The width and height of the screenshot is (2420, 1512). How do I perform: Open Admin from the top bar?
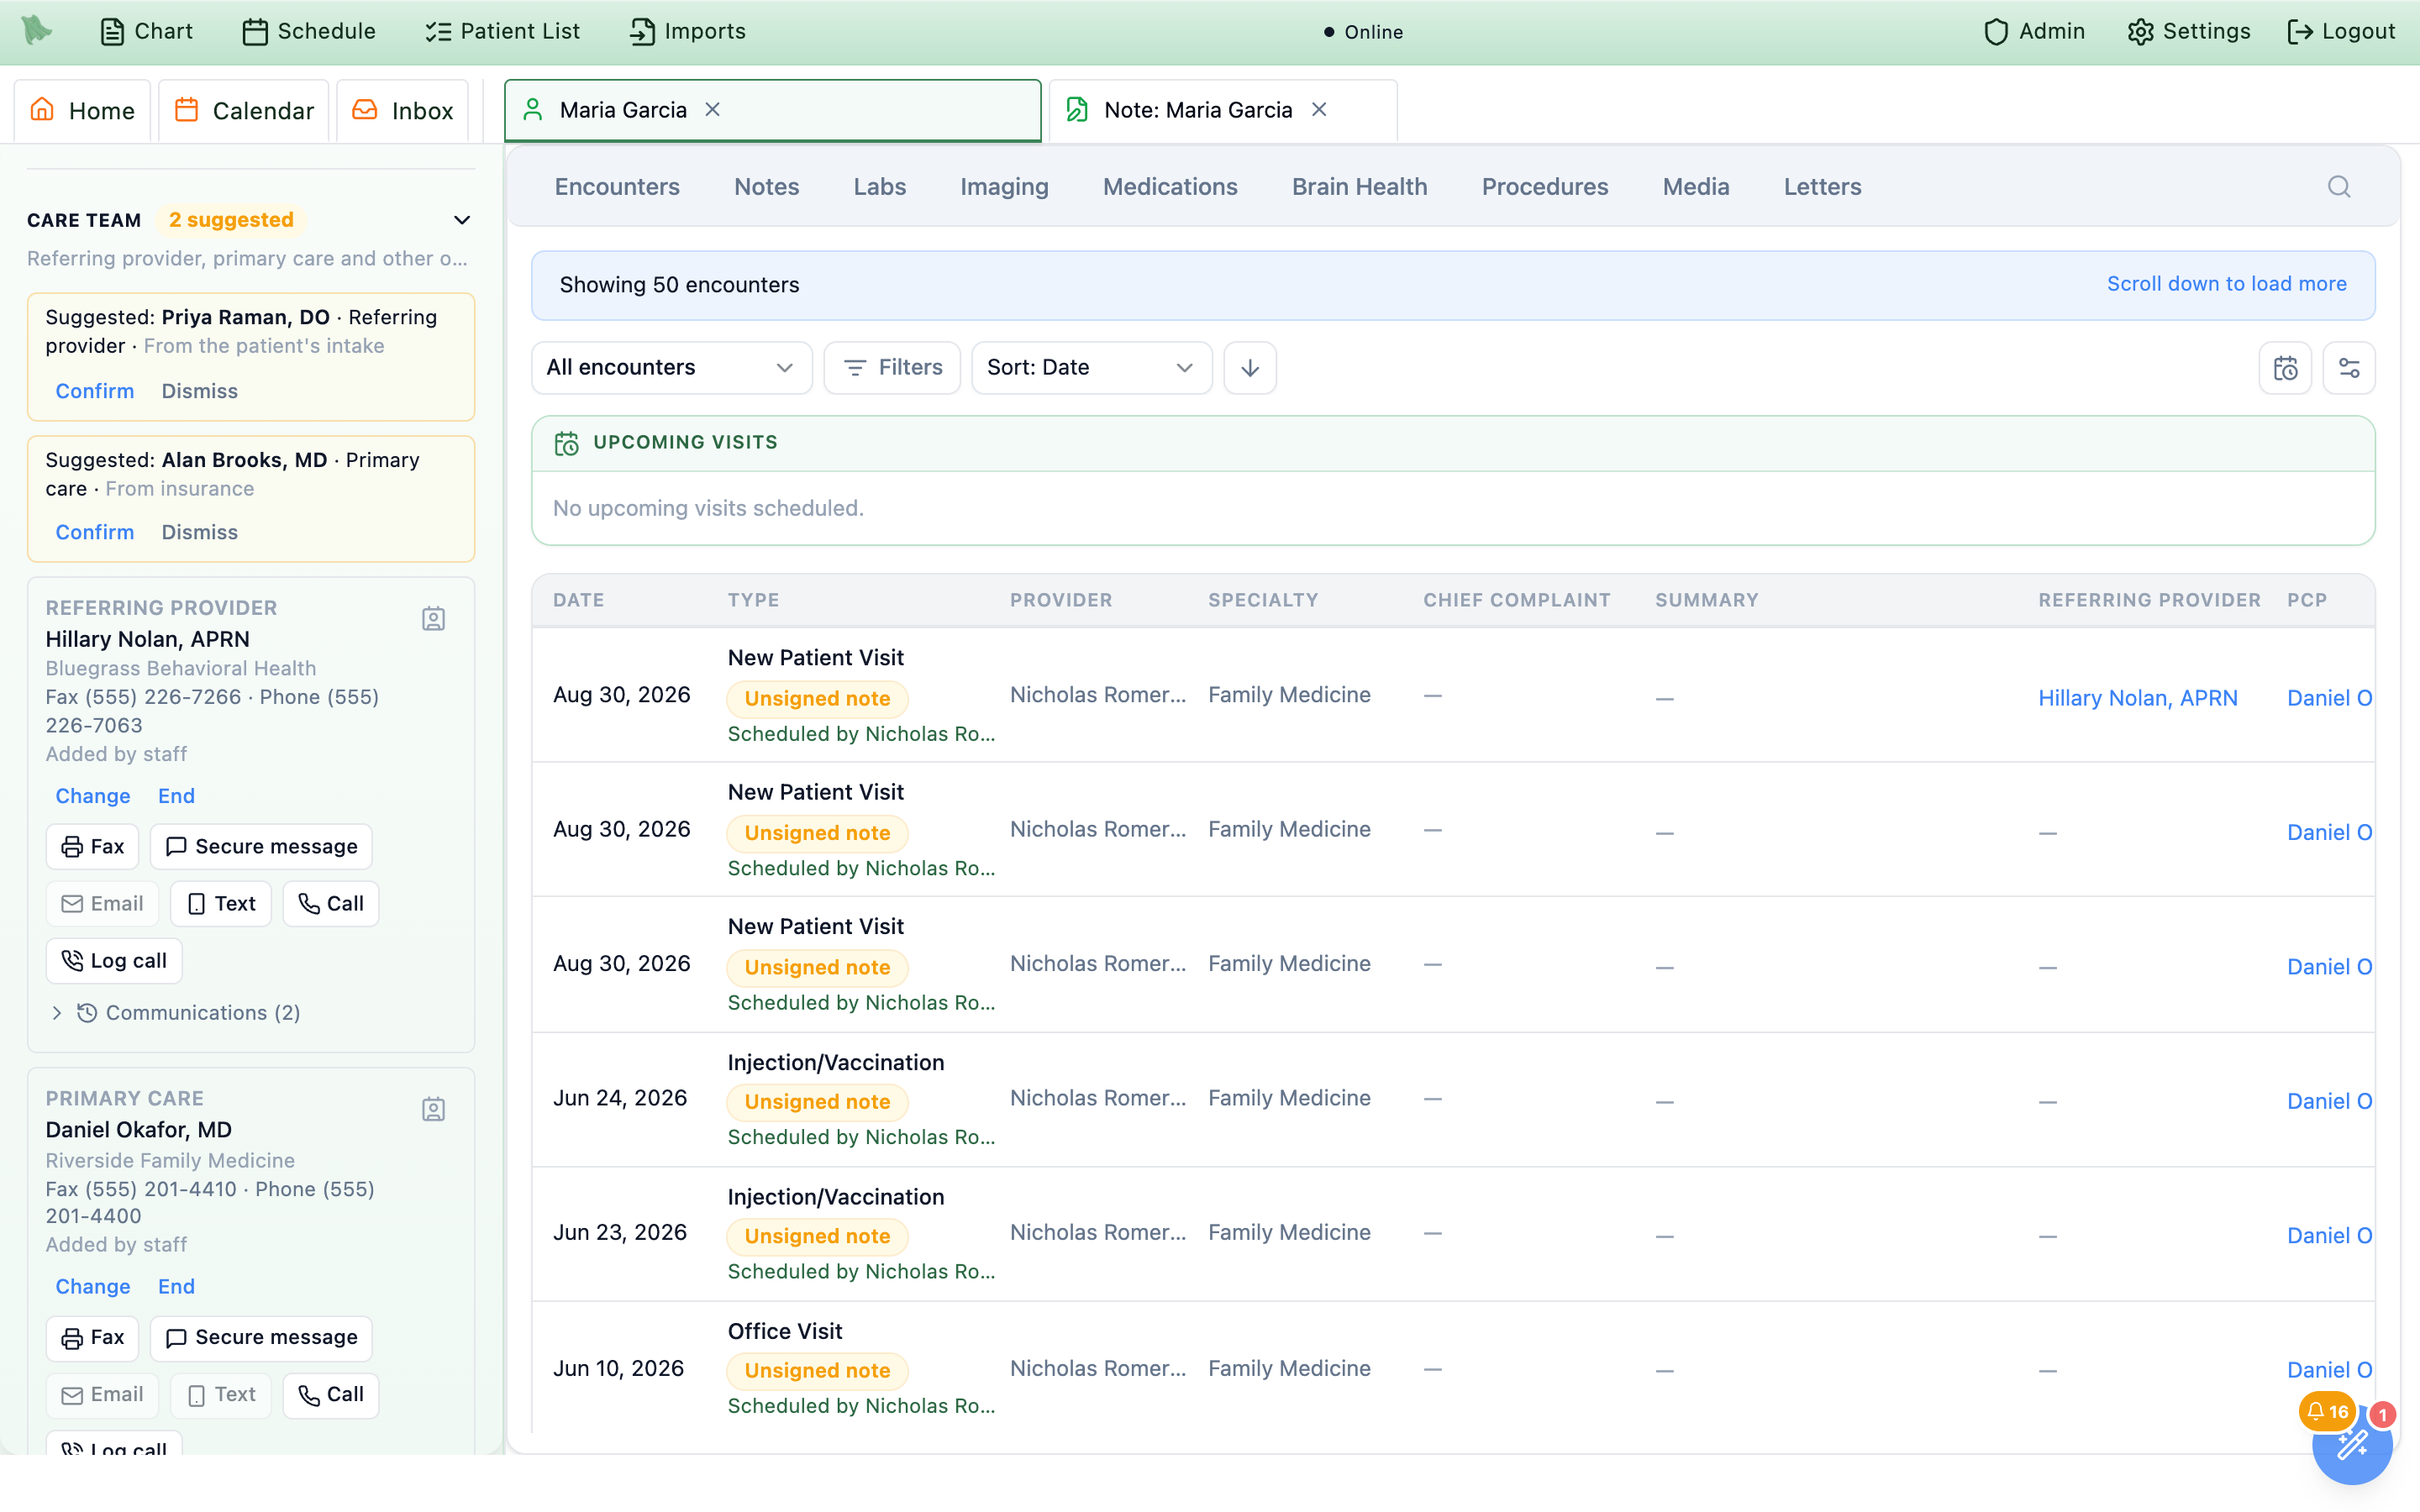(2034, 31)
